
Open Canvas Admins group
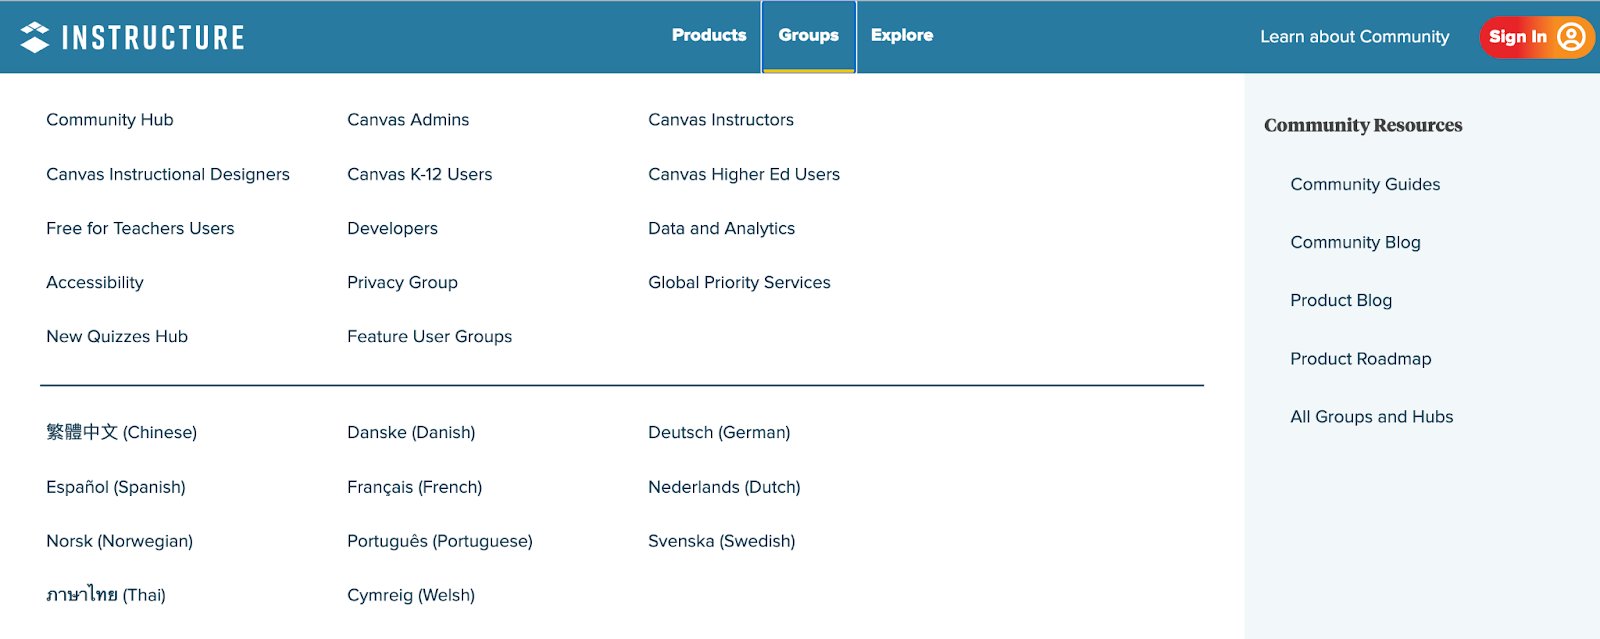pyautogui.click(x=408, y=120)
